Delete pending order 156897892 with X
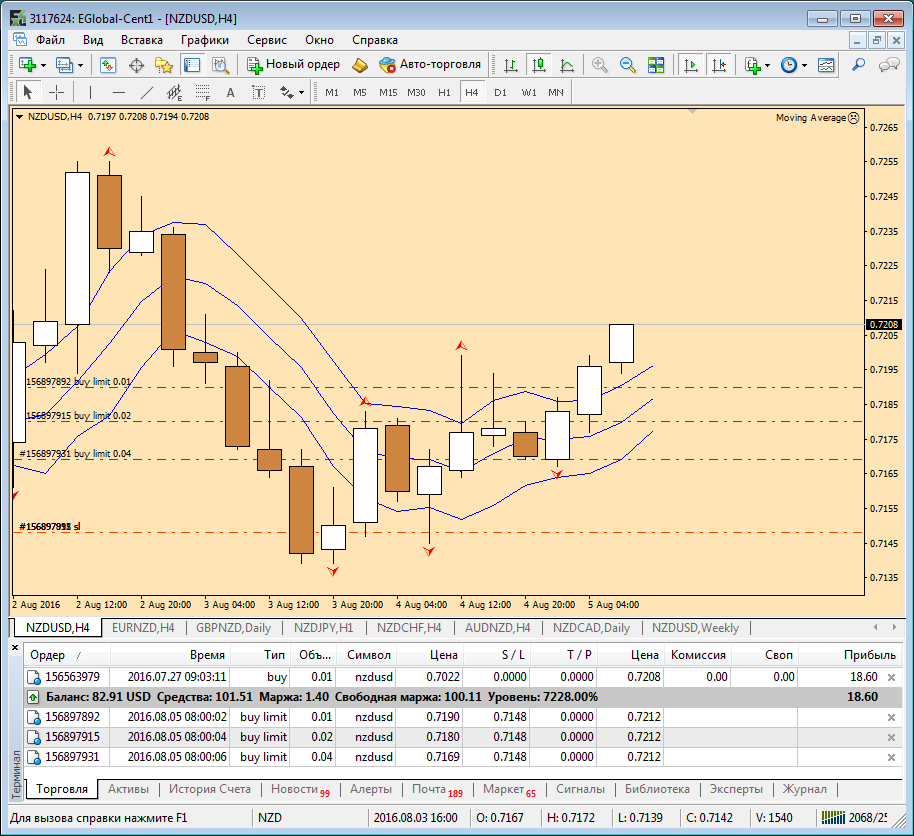The image size is (914, 836). (x=891, y=717)
